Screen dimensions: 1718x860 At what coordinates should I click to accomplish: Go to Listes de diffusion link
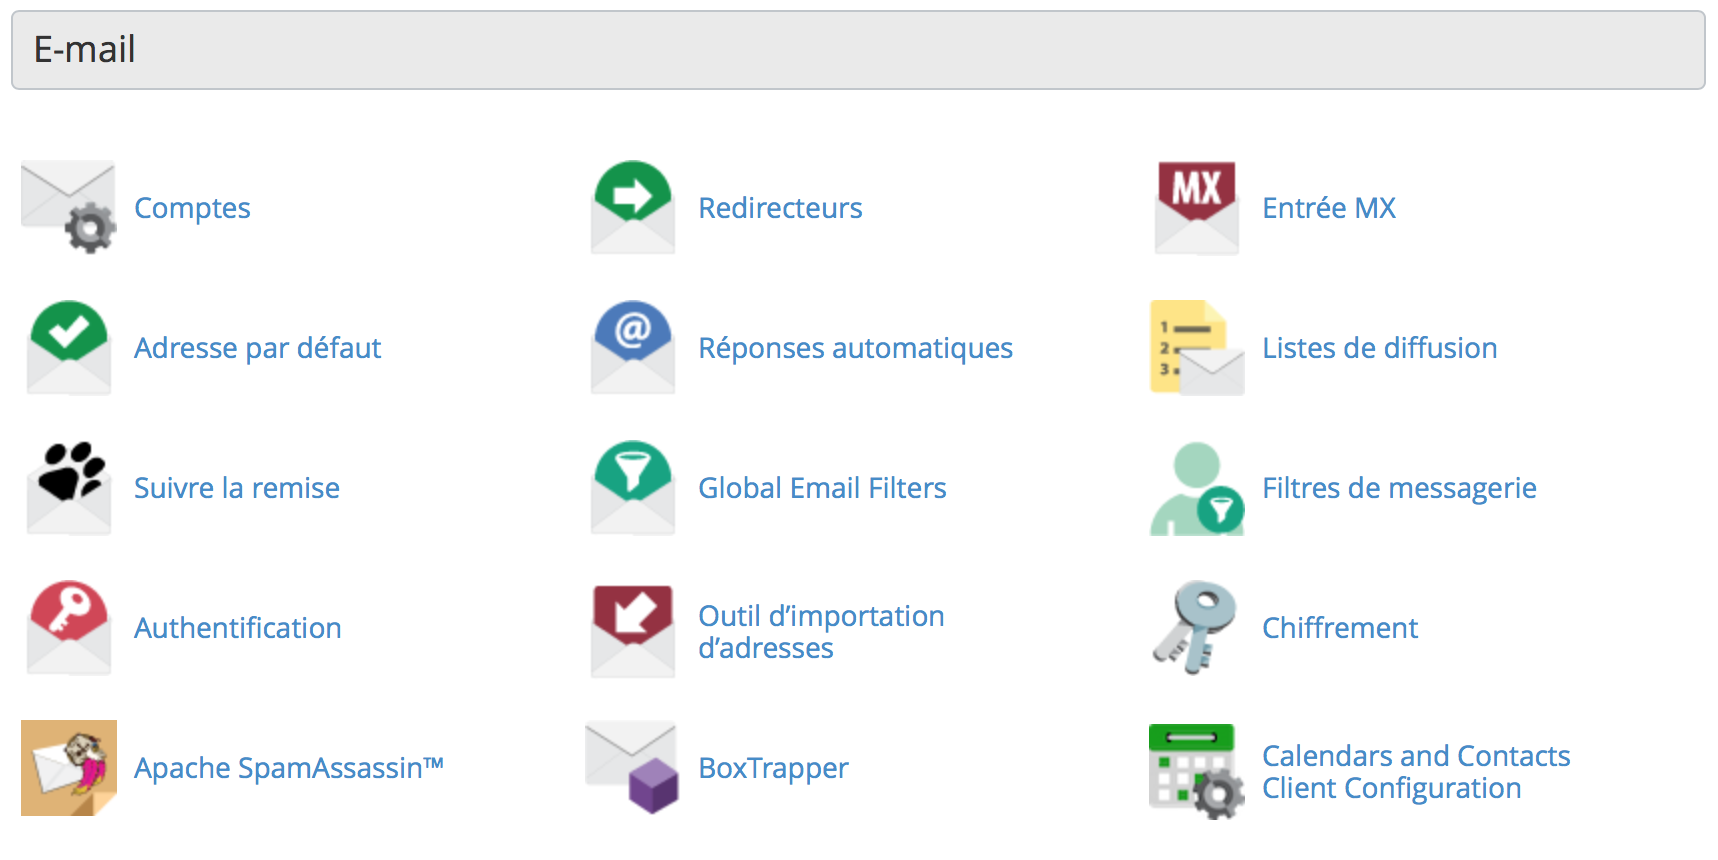[1380, 348]
